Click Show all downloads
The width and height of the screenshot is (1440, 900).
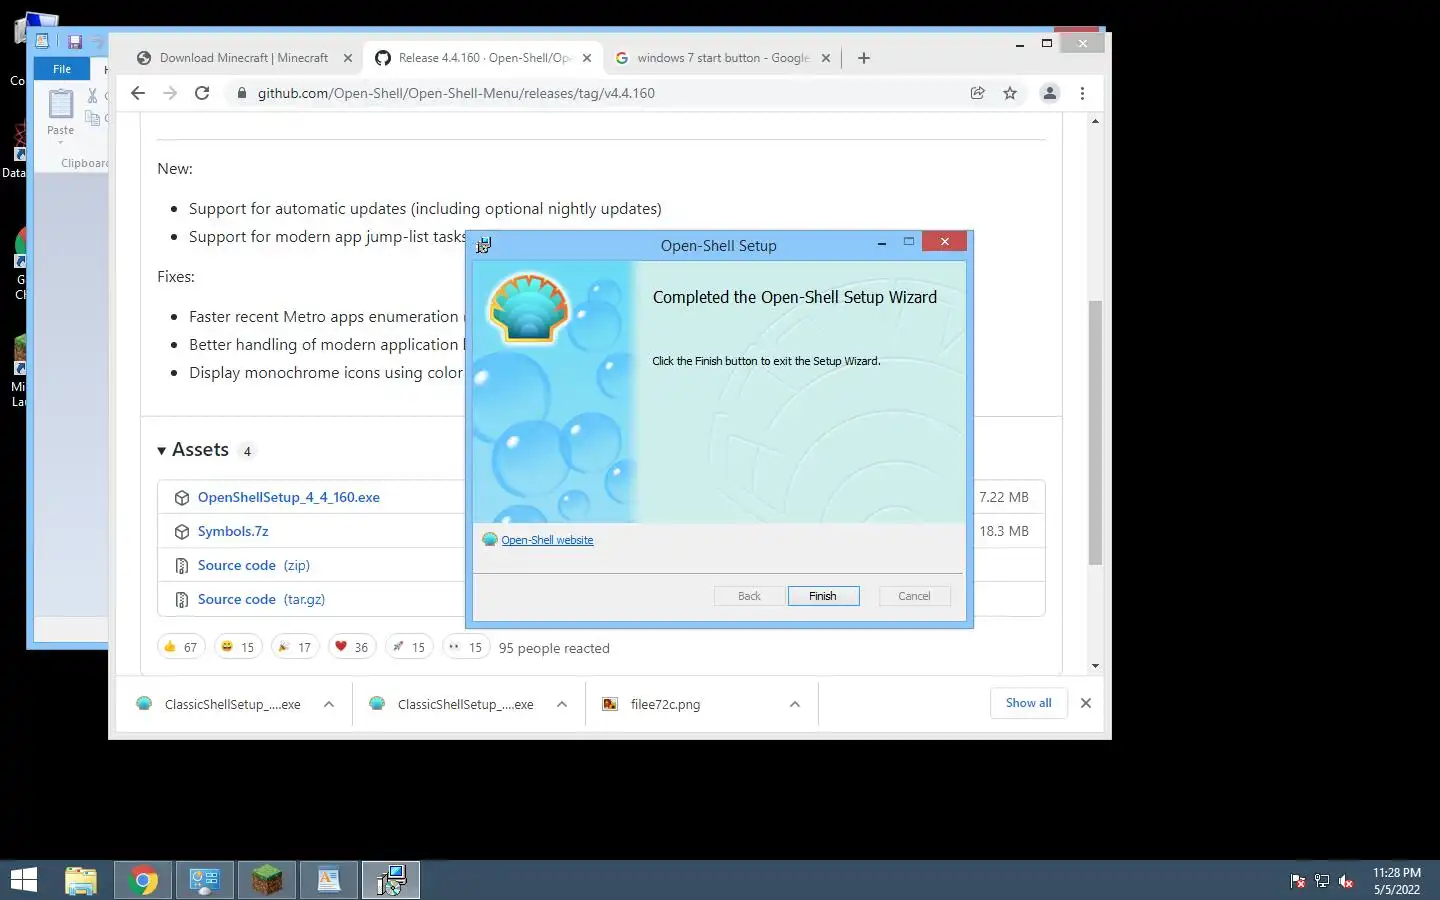[x=1029, y=703]
